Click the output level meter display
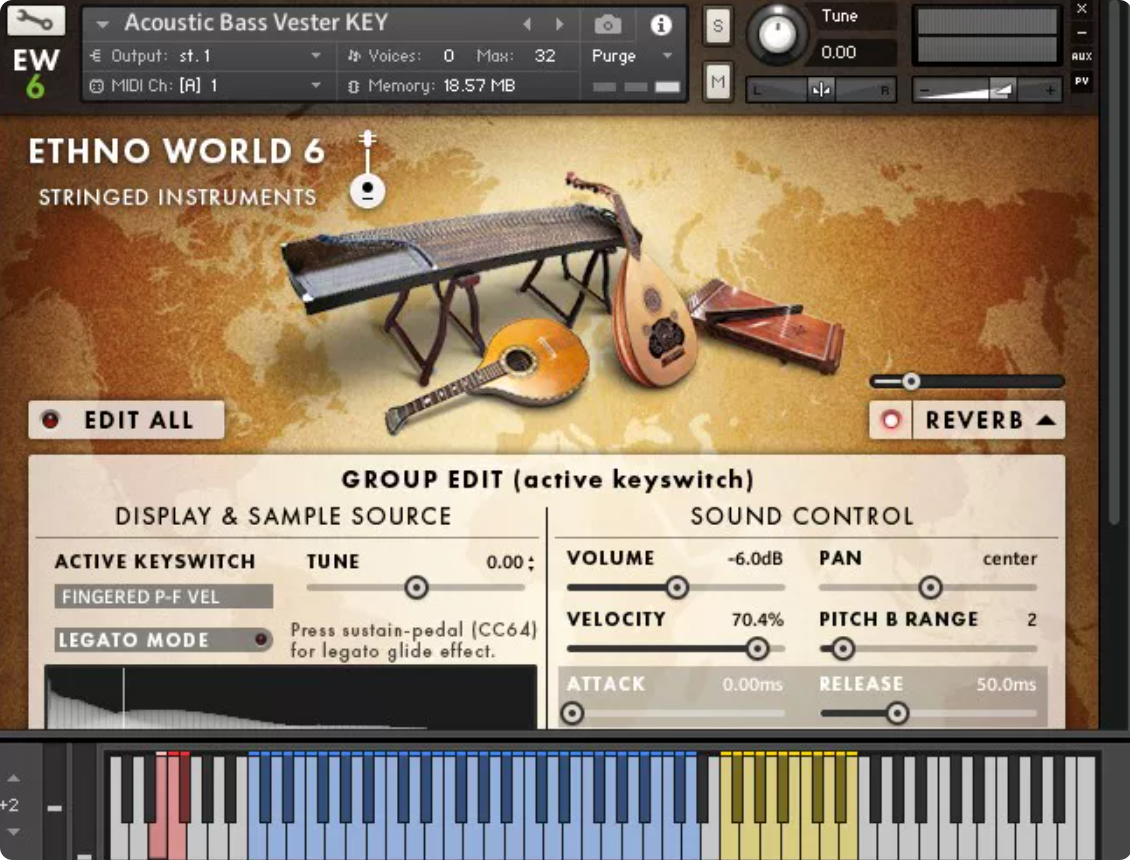The image size is (1132, 860). point(986,36)
